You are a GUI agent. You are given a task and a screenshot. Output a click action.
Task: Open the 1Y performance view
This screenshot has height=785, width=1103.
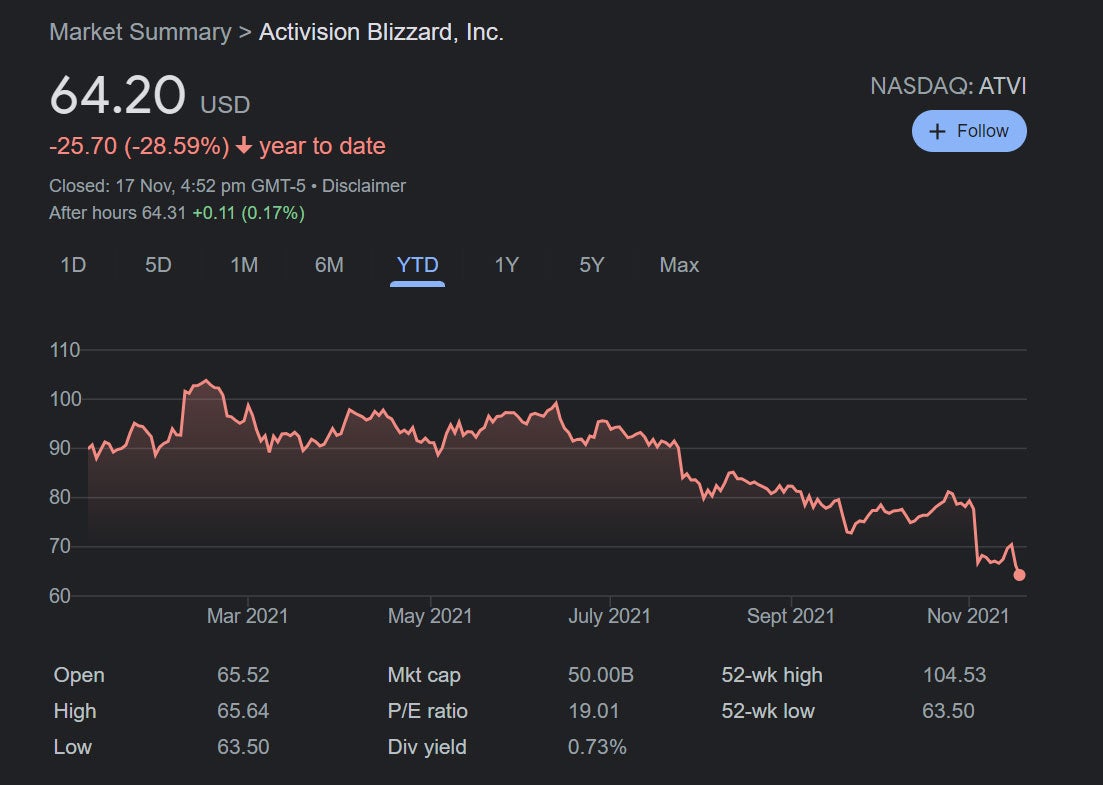pos(506,265)
